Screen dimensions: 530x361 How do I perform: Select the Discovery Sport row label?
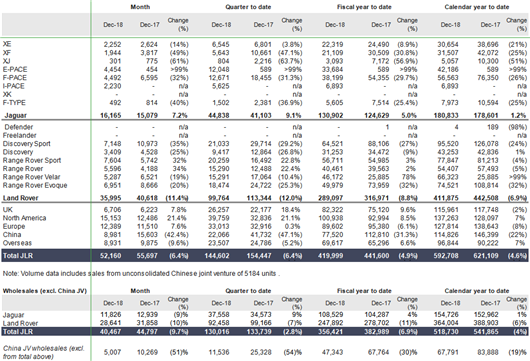pos(26,144)
